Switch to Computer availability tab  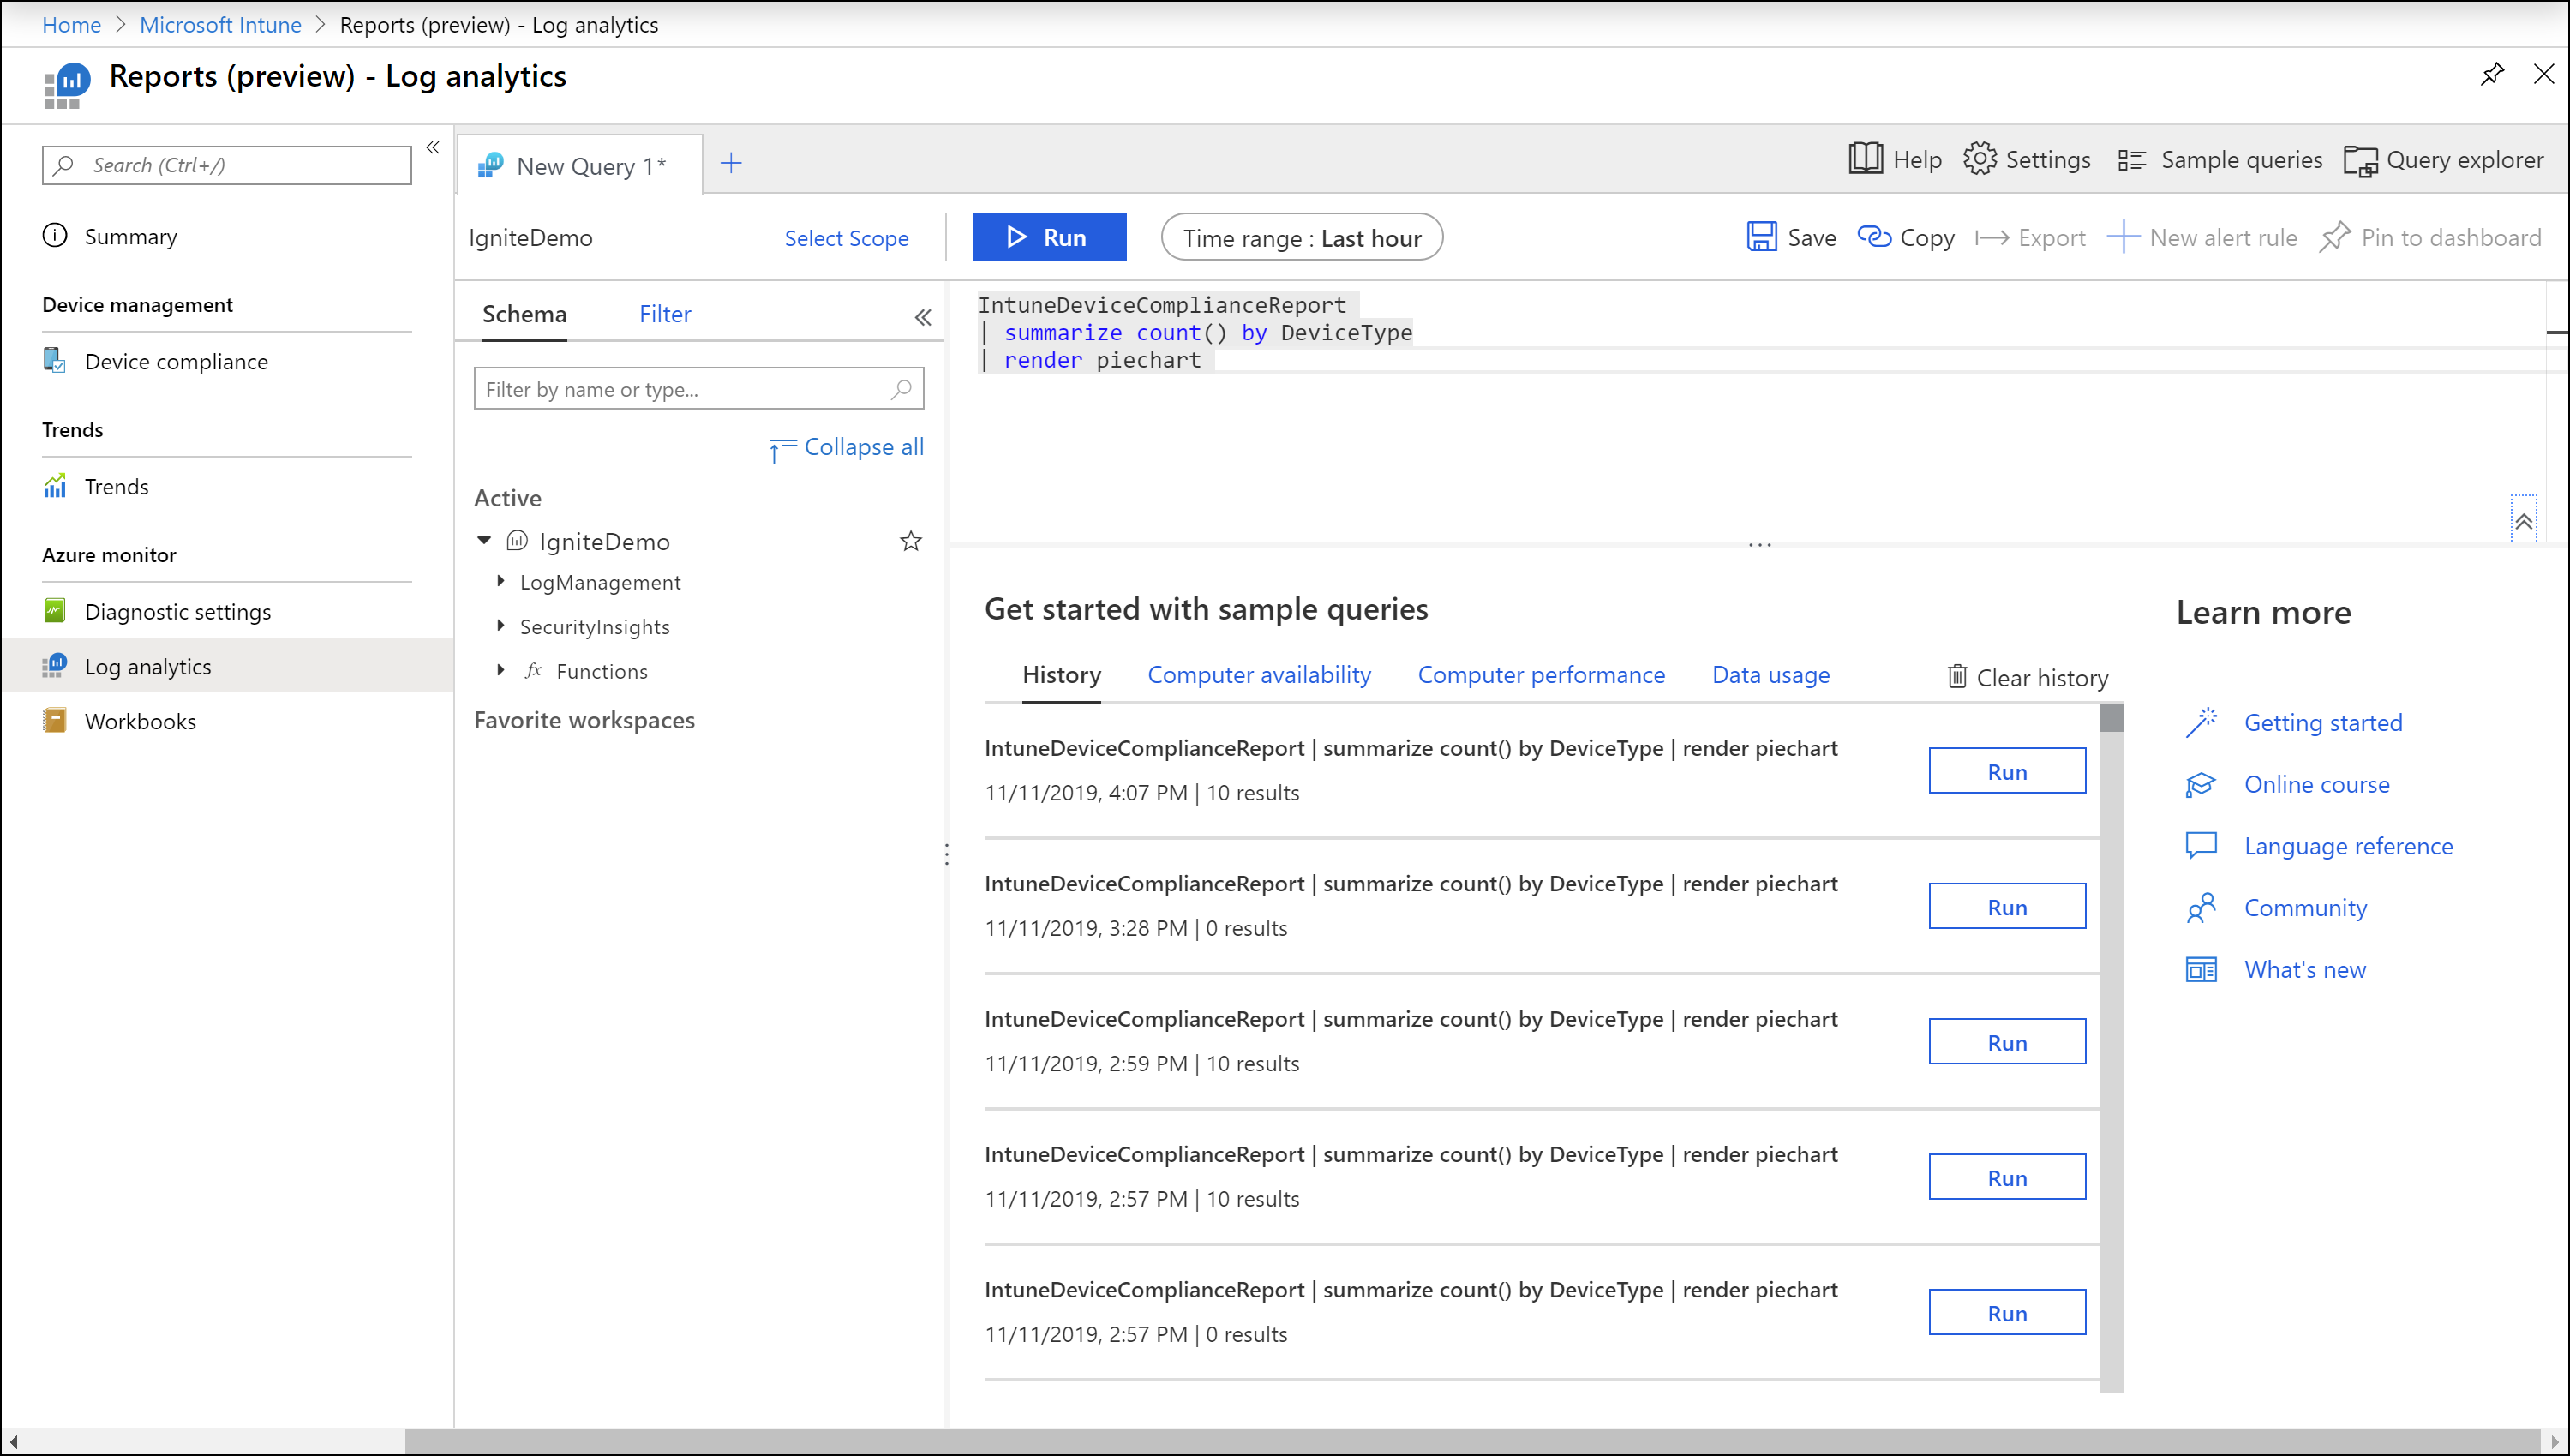(x=1259, y=674)
